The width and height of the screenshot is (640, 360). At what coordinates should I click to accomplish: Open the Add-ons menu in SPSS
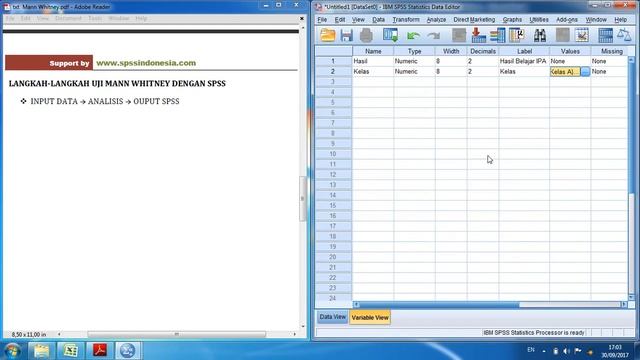coord(567,20)
